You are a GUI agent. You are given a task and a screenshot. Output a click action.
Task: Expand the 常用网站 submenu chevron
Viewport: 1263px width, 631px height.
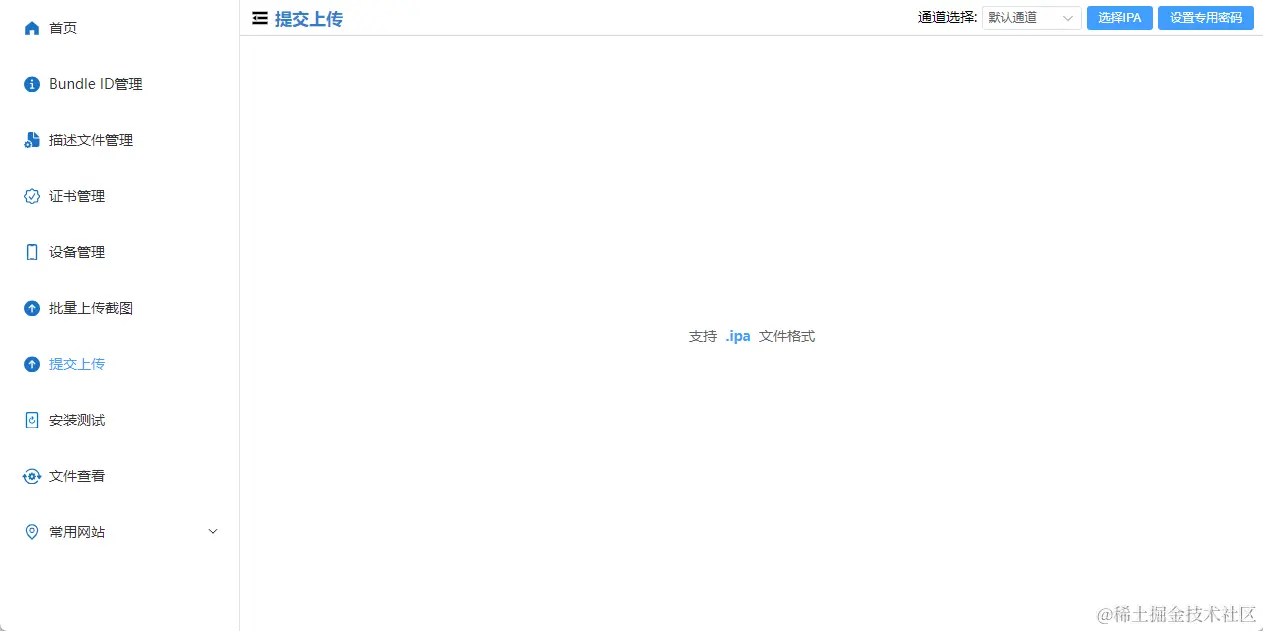click(212, 531)
